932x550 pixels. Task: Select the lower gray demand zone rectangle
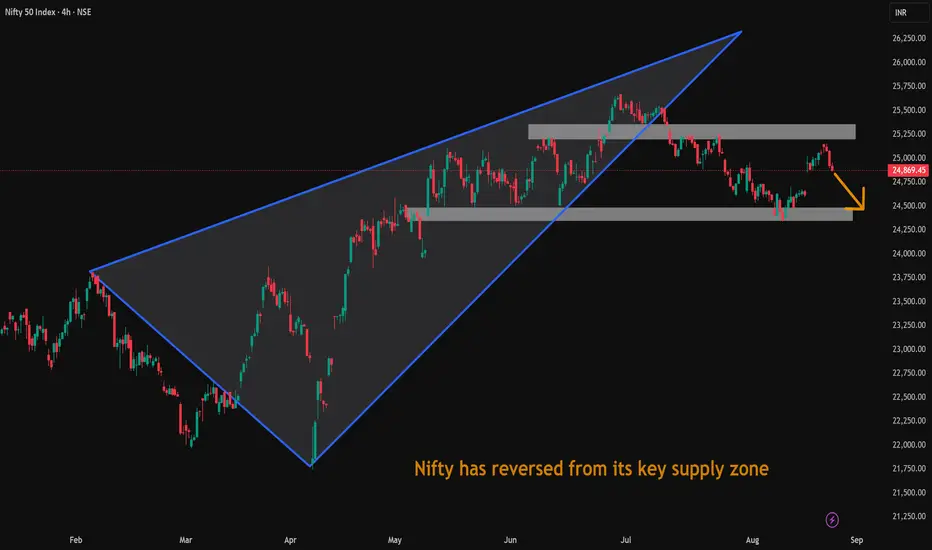629,214
